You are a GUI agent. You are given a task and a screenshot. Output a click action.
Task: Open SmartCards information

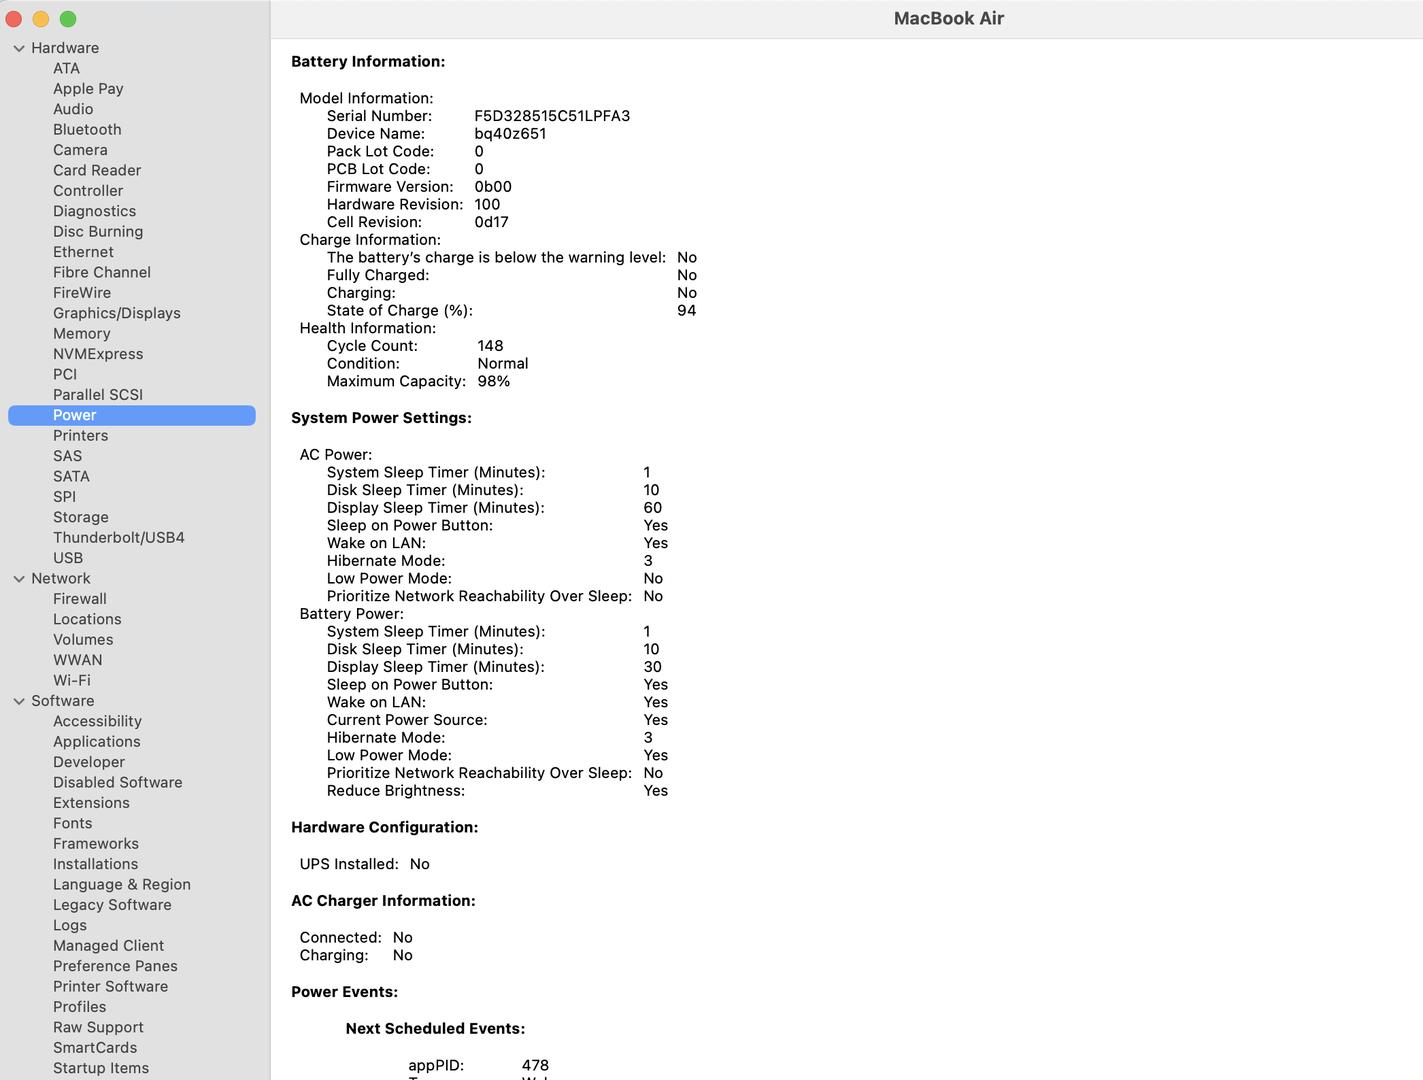click(x=95, y=1048)
